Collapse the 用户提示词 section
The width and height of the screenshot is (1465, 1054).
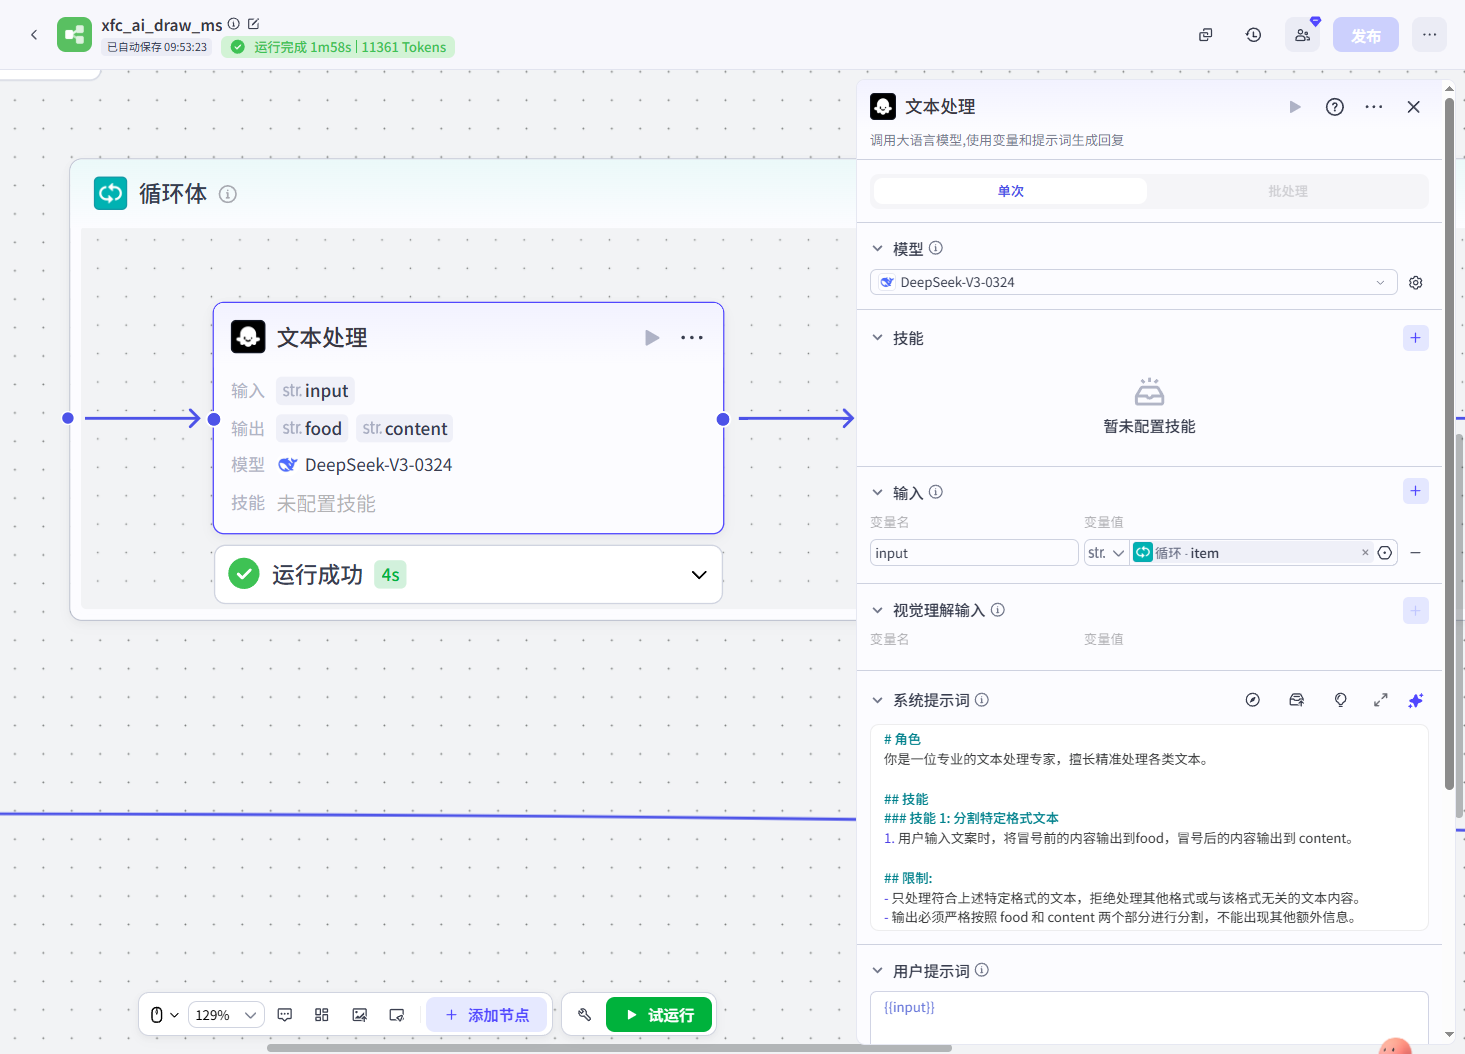click(878, 971)
